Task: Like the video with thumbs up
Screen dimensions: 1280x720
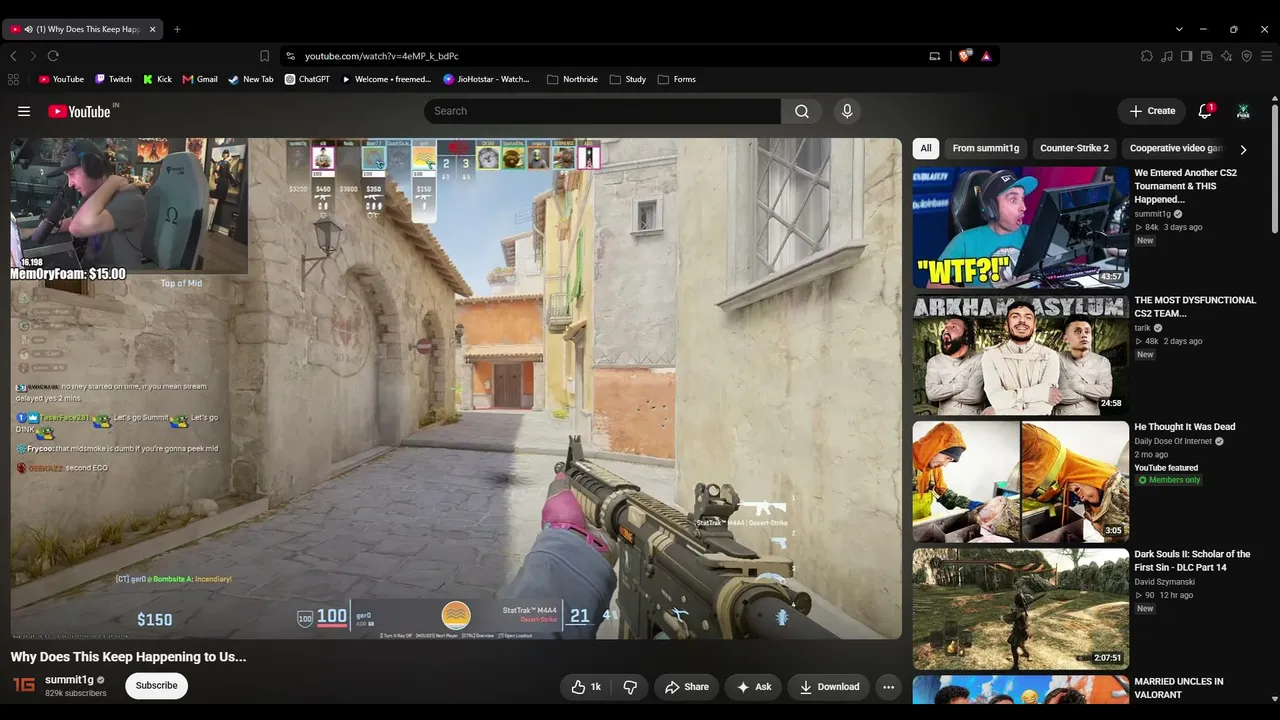Action: pos(586,687)
